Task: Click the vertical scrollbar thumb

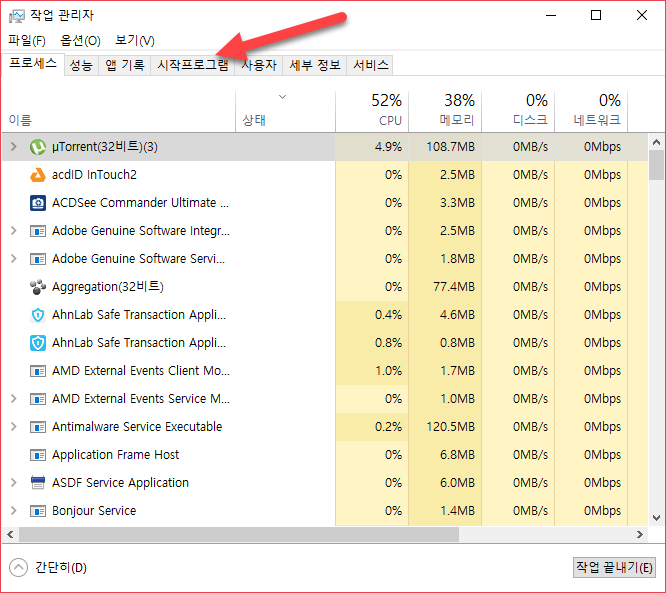Action: (656, 165)
